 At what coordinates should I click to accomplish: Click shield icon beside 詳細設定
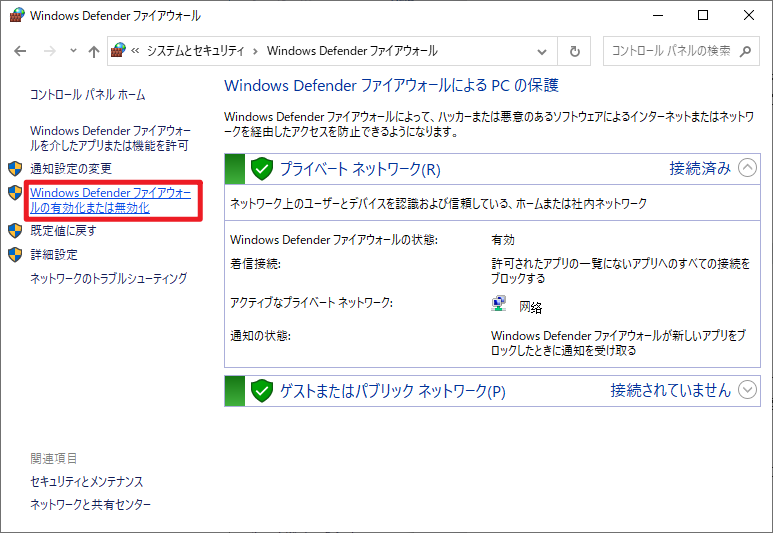[x=15, y=255]
